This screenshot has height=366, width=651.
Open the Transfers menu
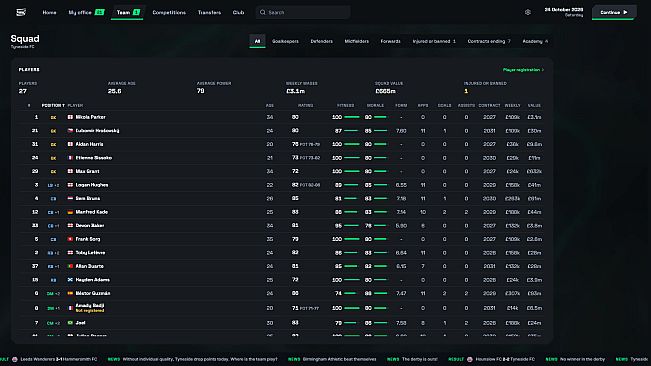pos(209,12)
